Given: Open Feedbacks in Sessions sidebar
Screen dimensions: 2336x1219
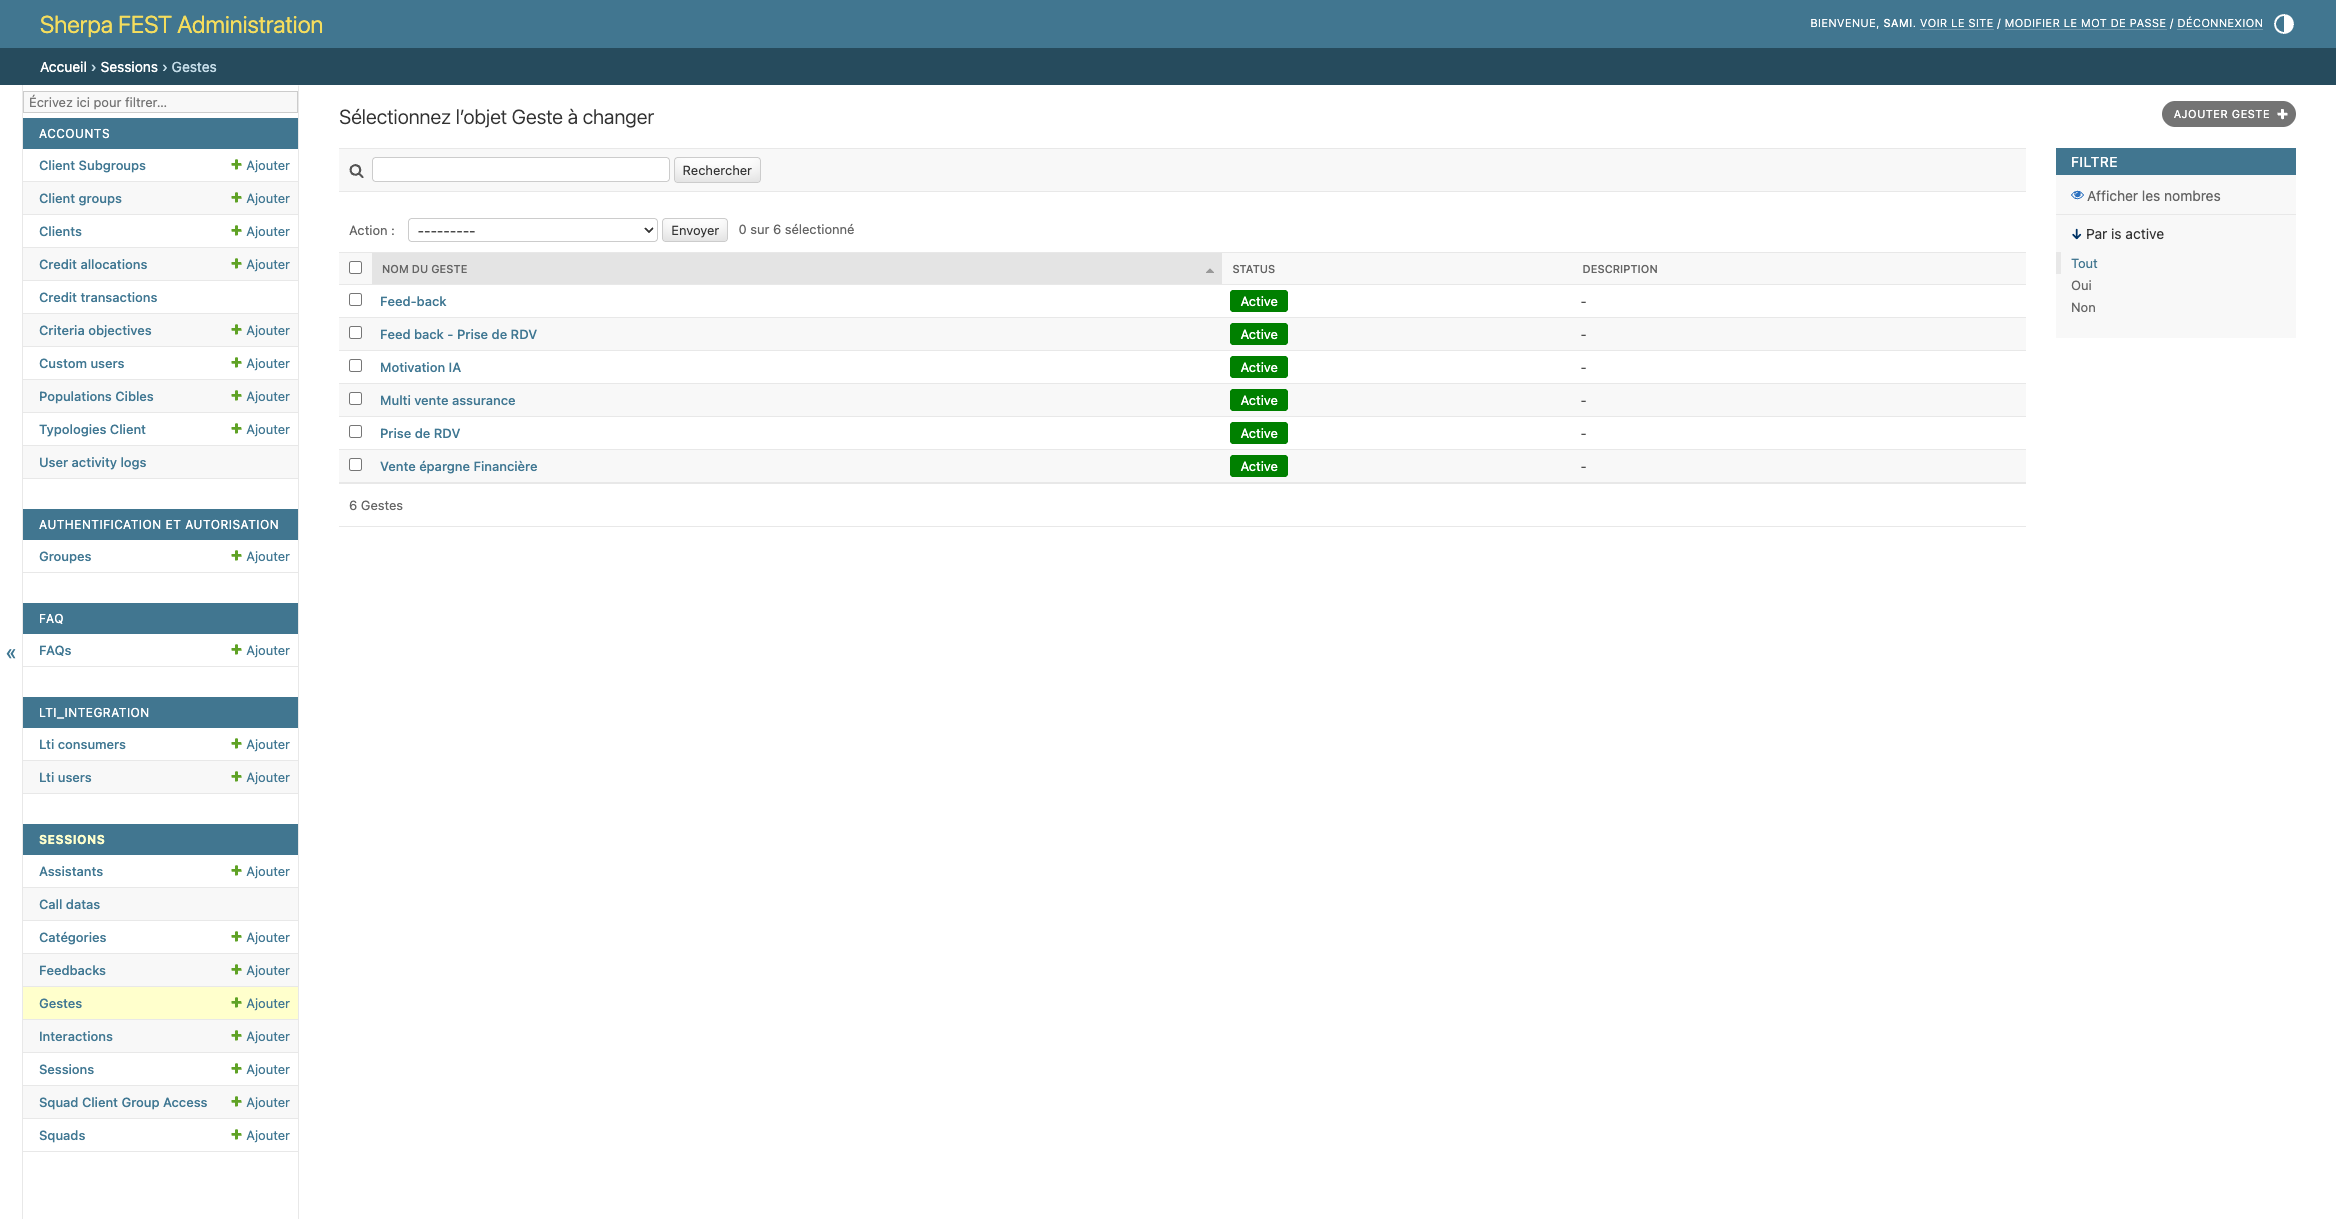Looking at the screenshot, I should pyautogui.click(x=72, y=970).
